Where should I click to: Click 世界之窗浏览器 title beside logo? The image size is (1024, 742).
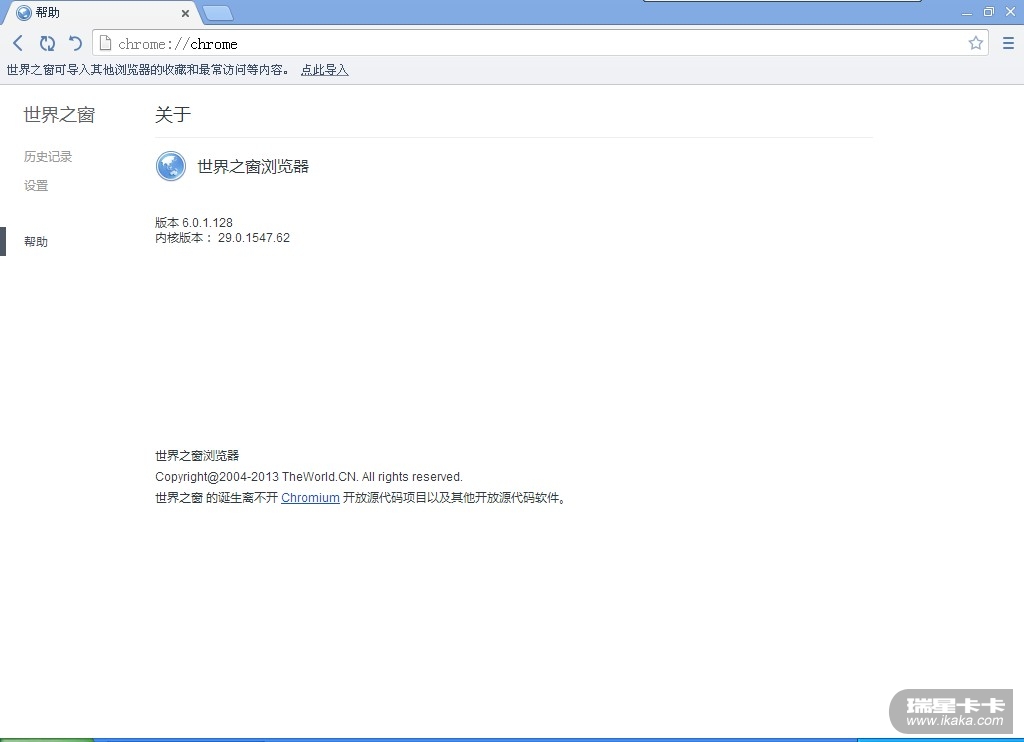pos(253,167)
